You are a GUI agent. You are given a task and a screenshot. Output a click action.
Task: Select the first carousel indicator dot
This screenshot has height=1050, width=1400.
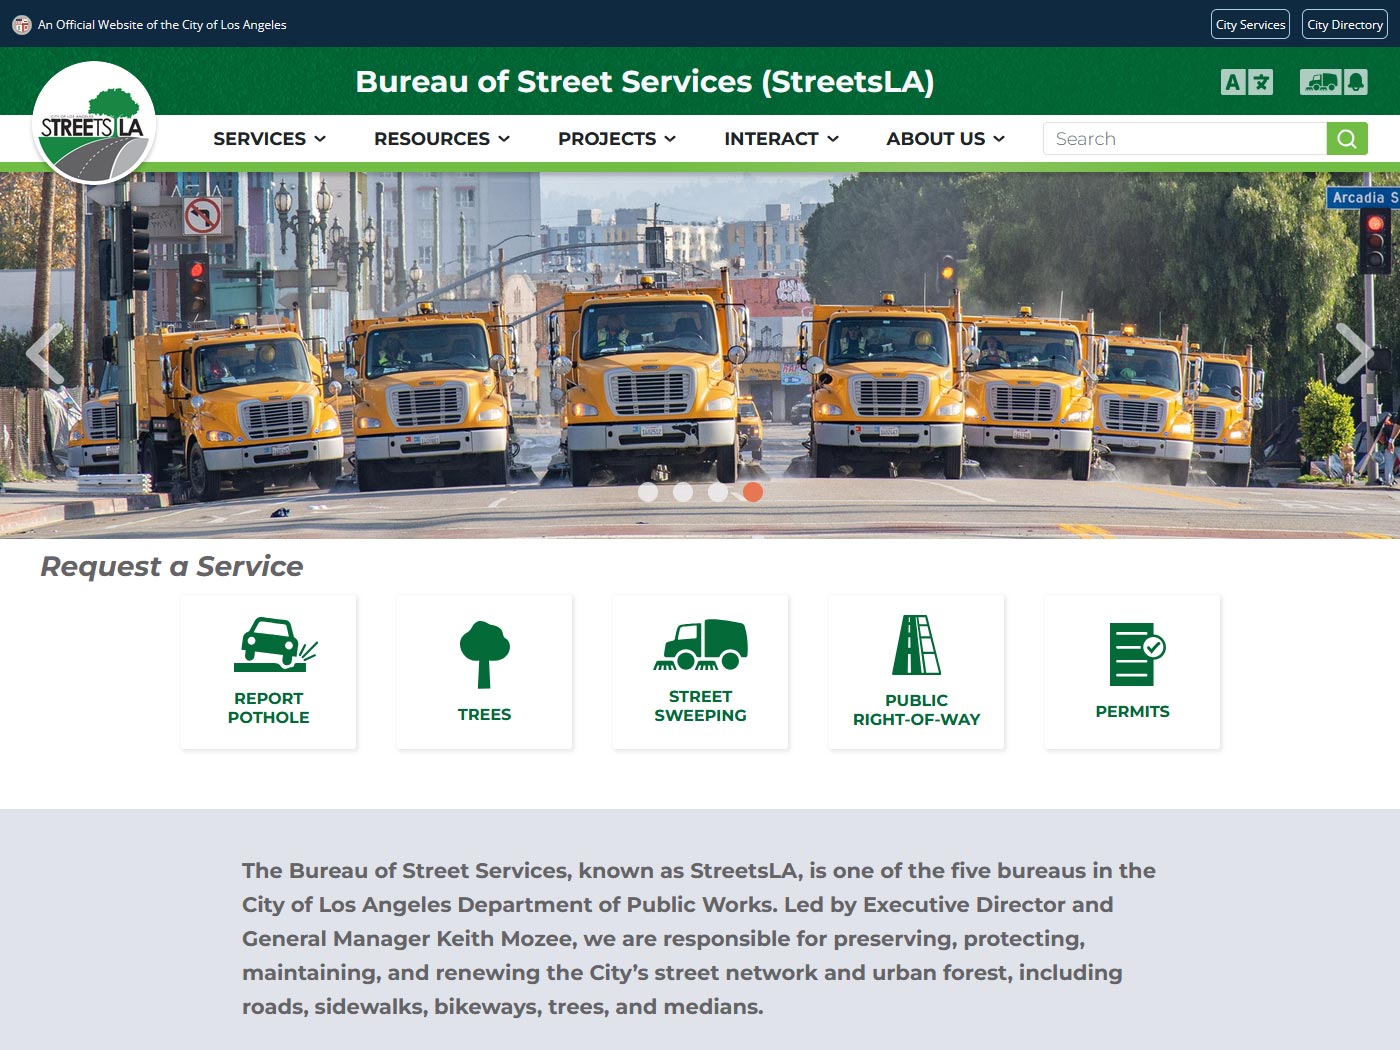point(649,492)
